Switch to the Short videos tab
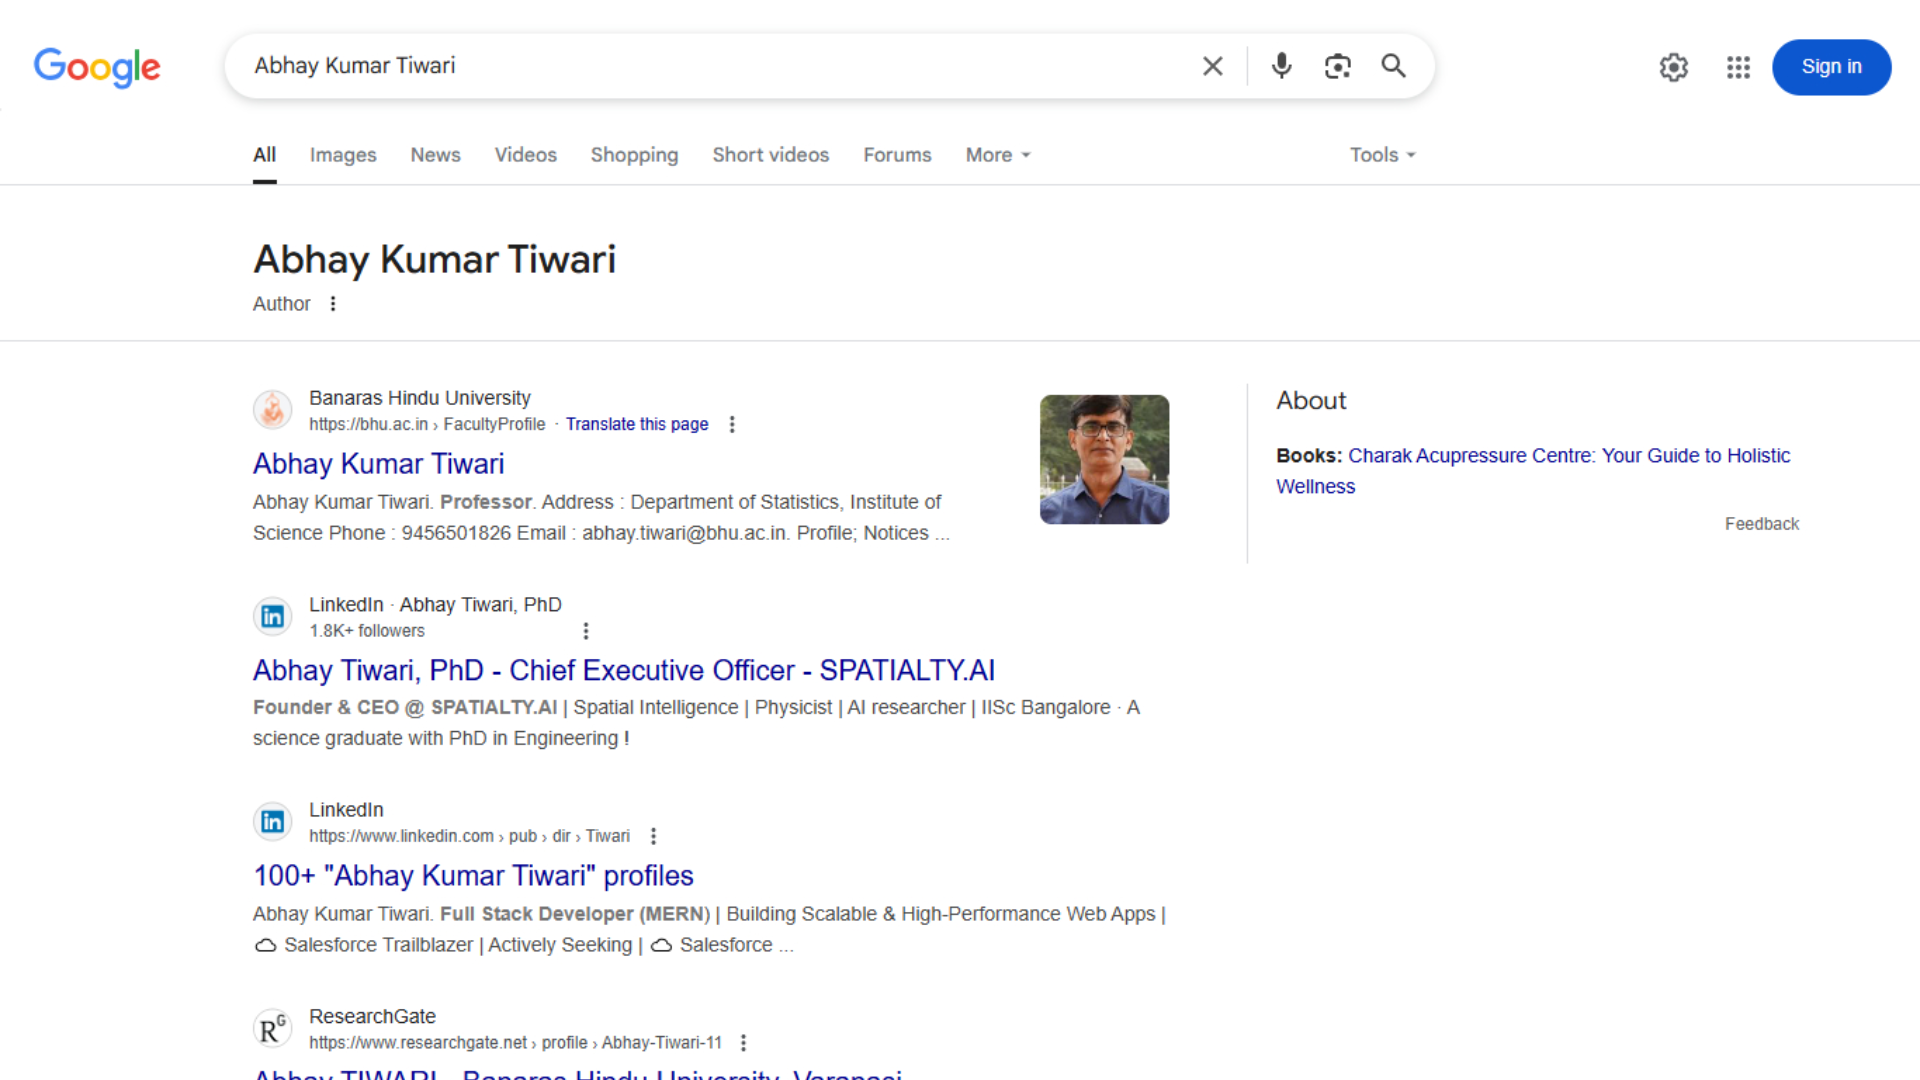 tap(770, 155)
